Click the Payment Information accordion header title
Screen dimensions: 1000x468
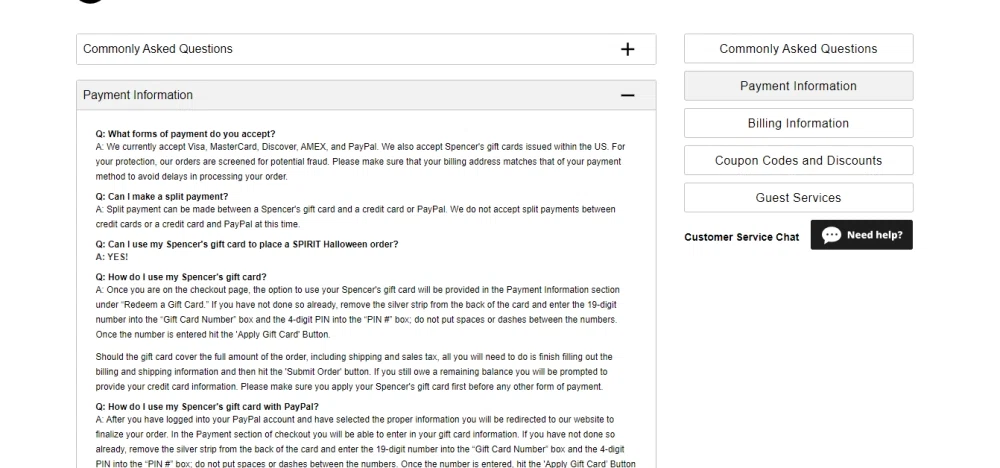(138, 95)
